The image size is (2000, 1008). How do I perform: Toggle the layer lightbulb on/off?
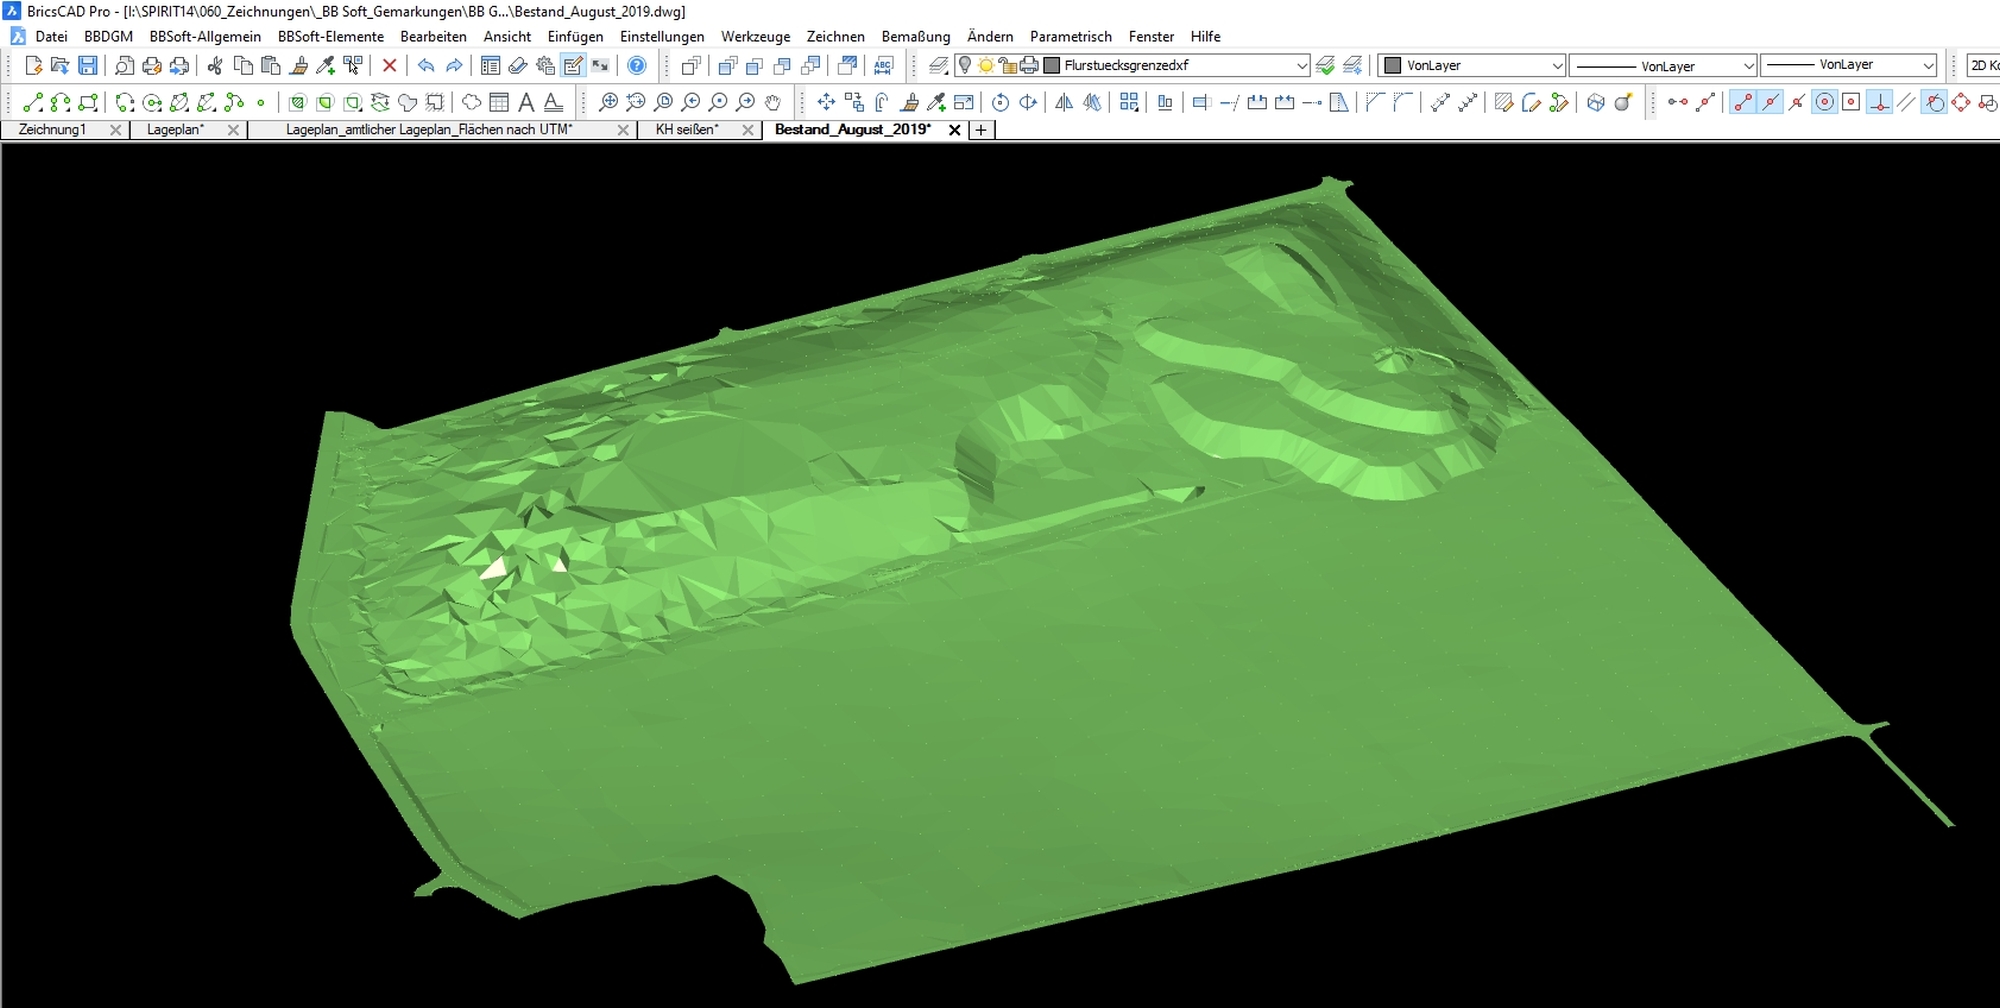pos(964,66)
